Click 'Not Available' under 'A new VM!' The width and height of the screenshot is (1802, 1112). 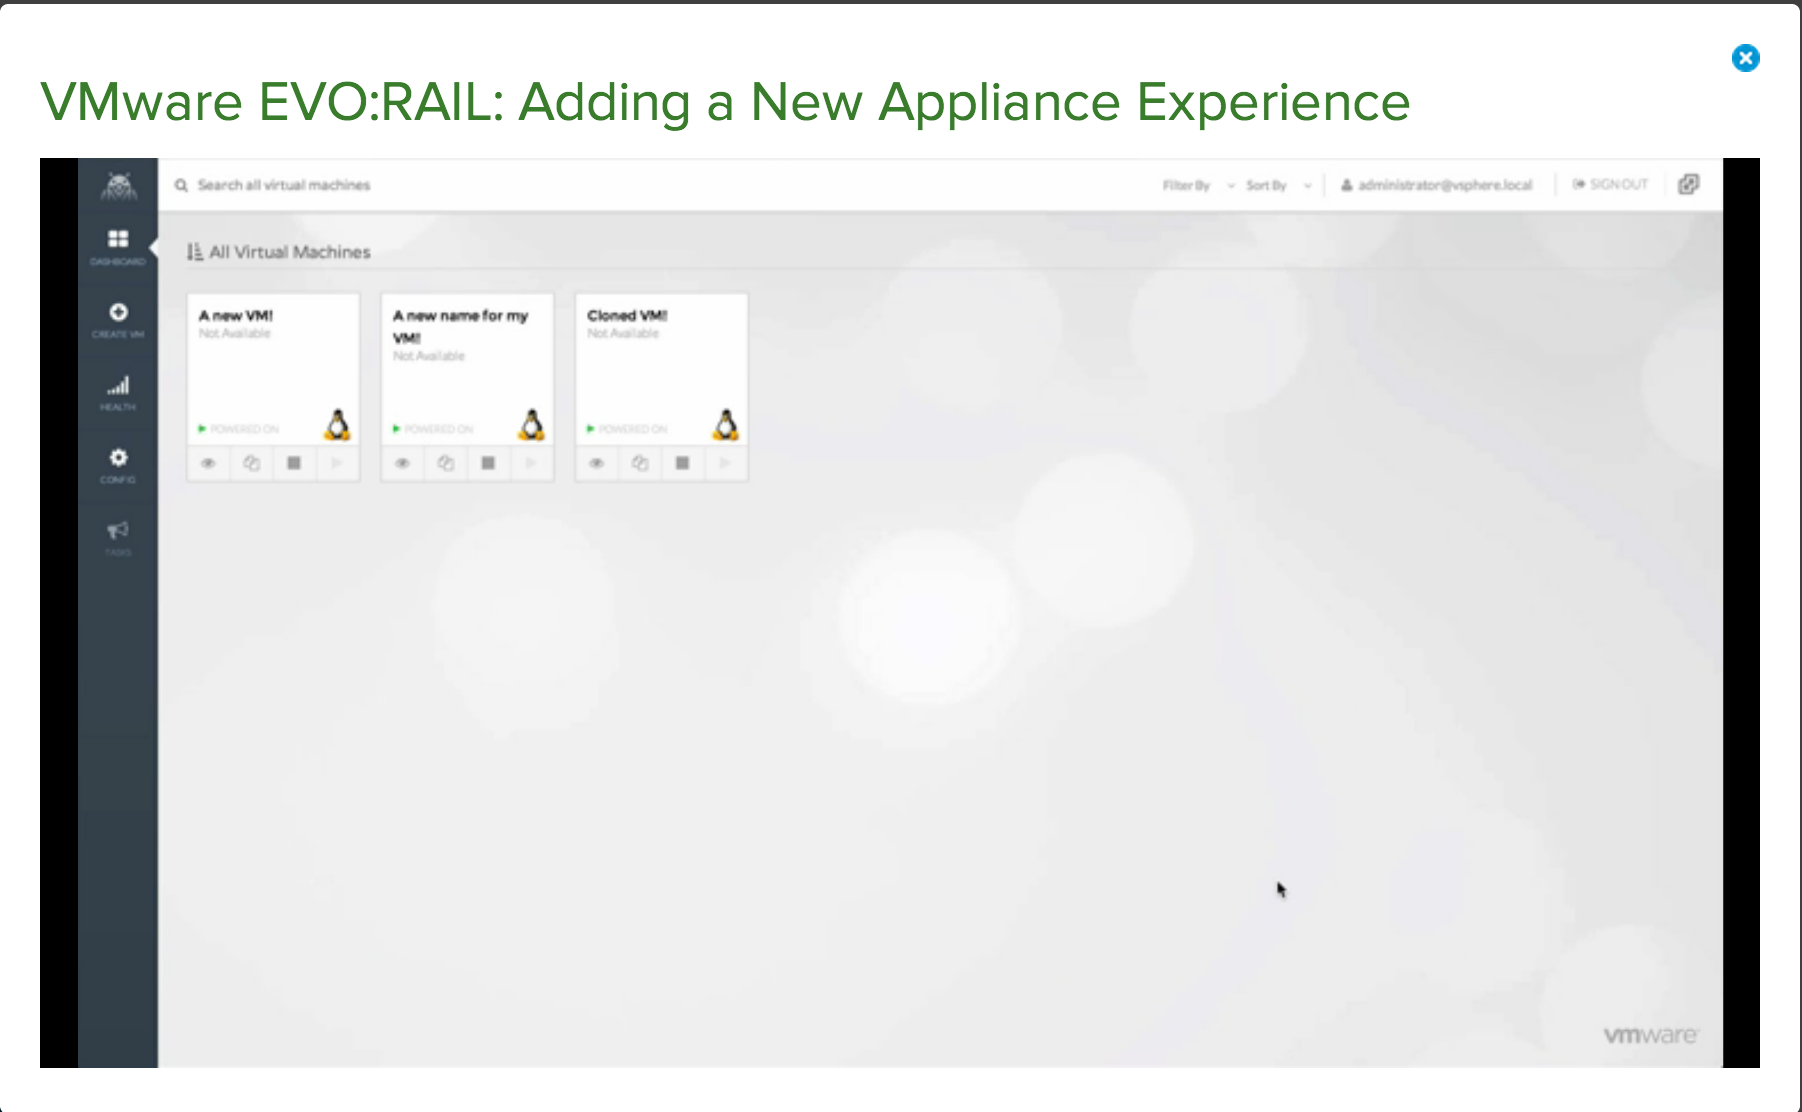(x=234, y=333)
